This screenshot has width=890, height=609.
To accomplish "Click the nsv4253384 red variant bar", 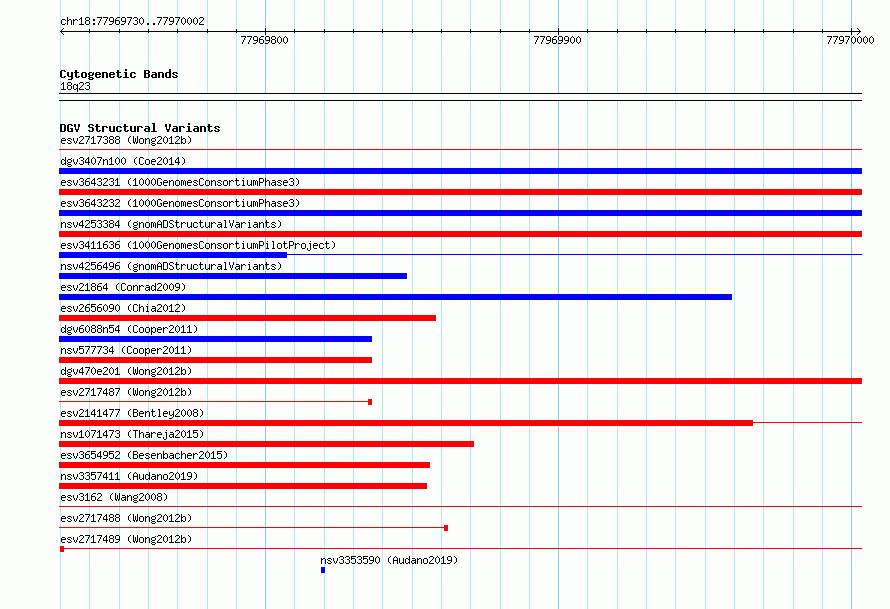I will 460,234.
